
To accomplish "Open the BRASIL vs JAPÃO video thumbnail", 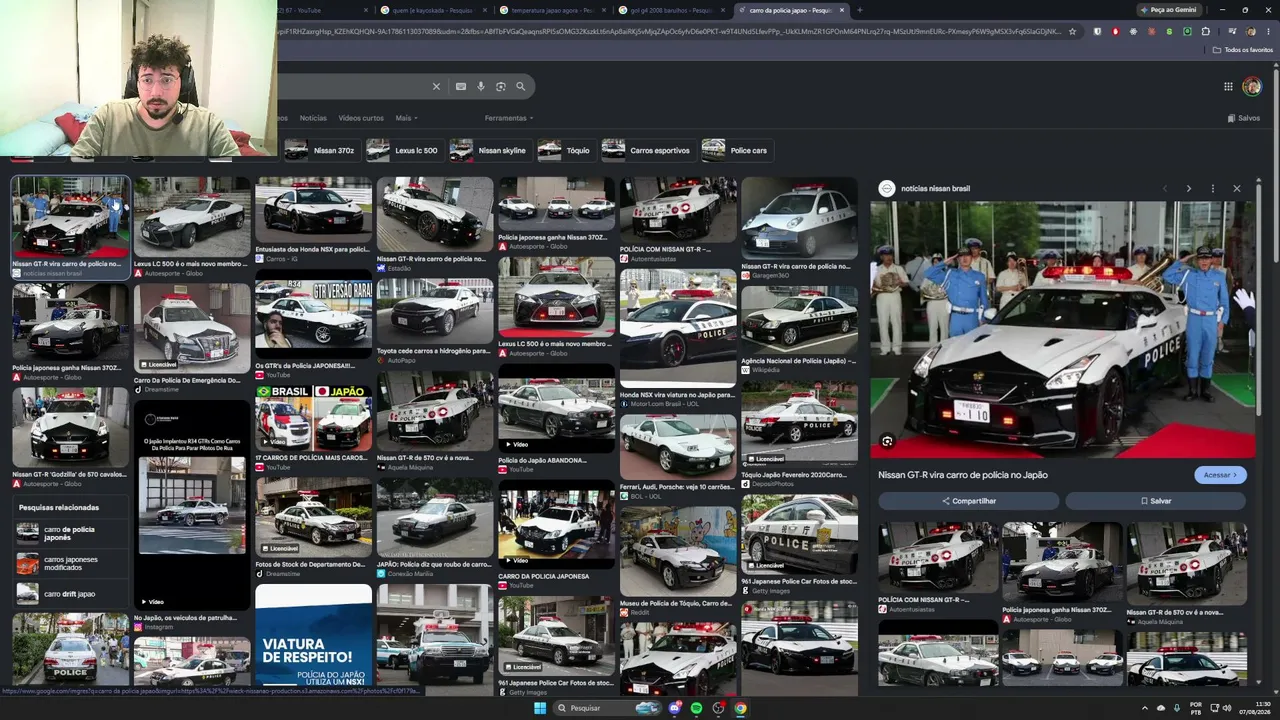I will tap(313, 418).
